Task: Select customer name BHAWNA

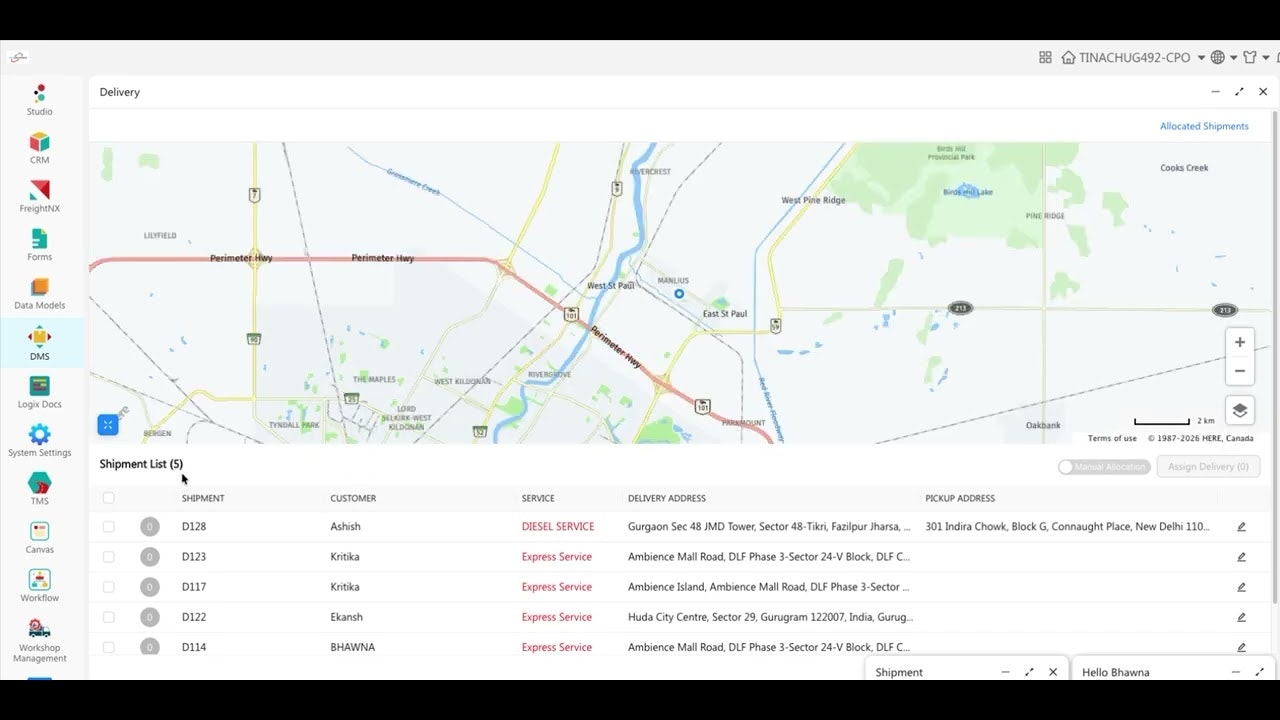Action: click(353, 647)
